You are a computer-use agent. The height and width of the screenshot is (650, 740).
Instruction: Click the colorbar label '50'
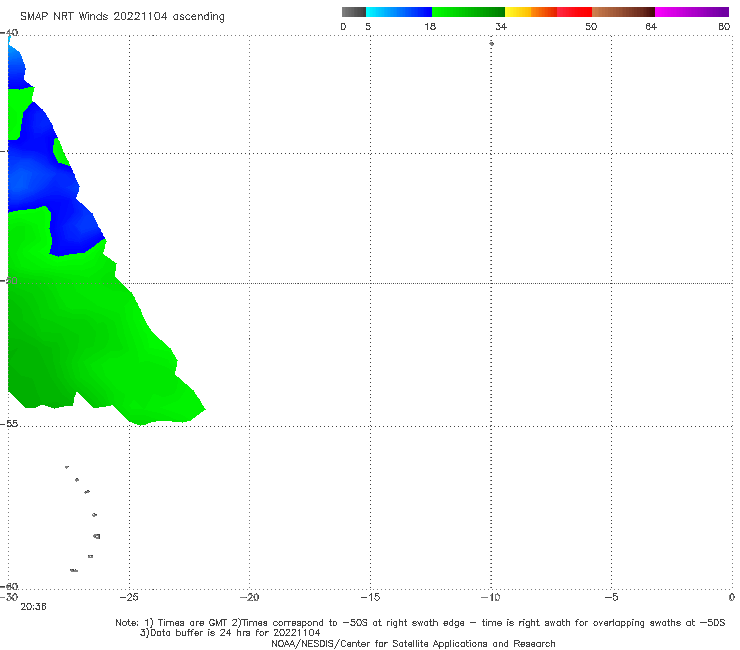point(591,26)
